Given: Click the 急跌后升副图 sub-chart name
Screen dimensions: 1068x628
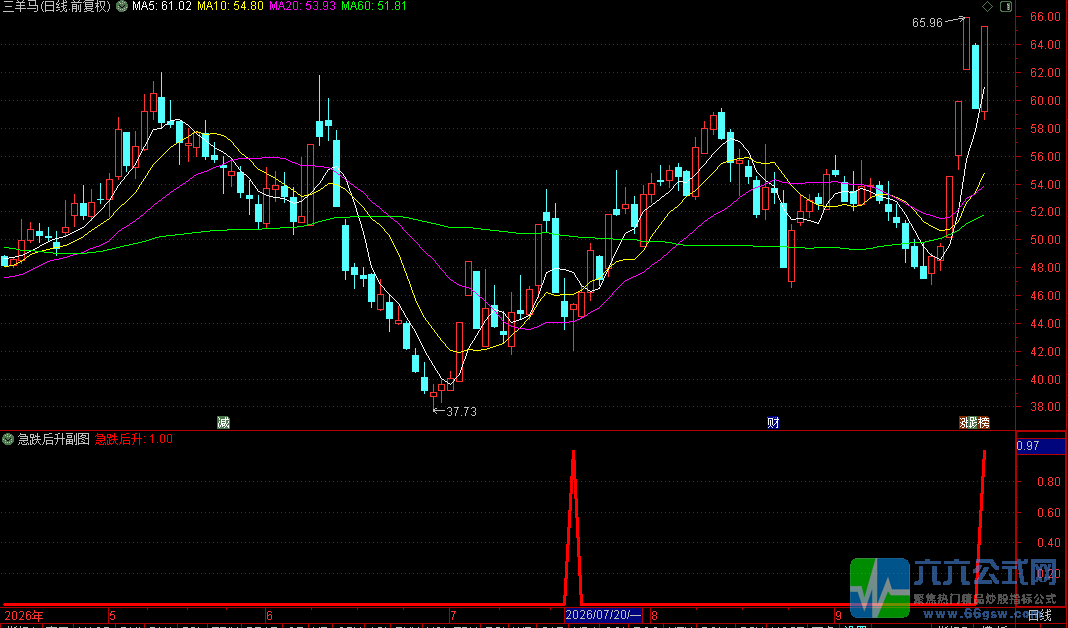Looking at the screenshot, I should [x=53, y=439].
